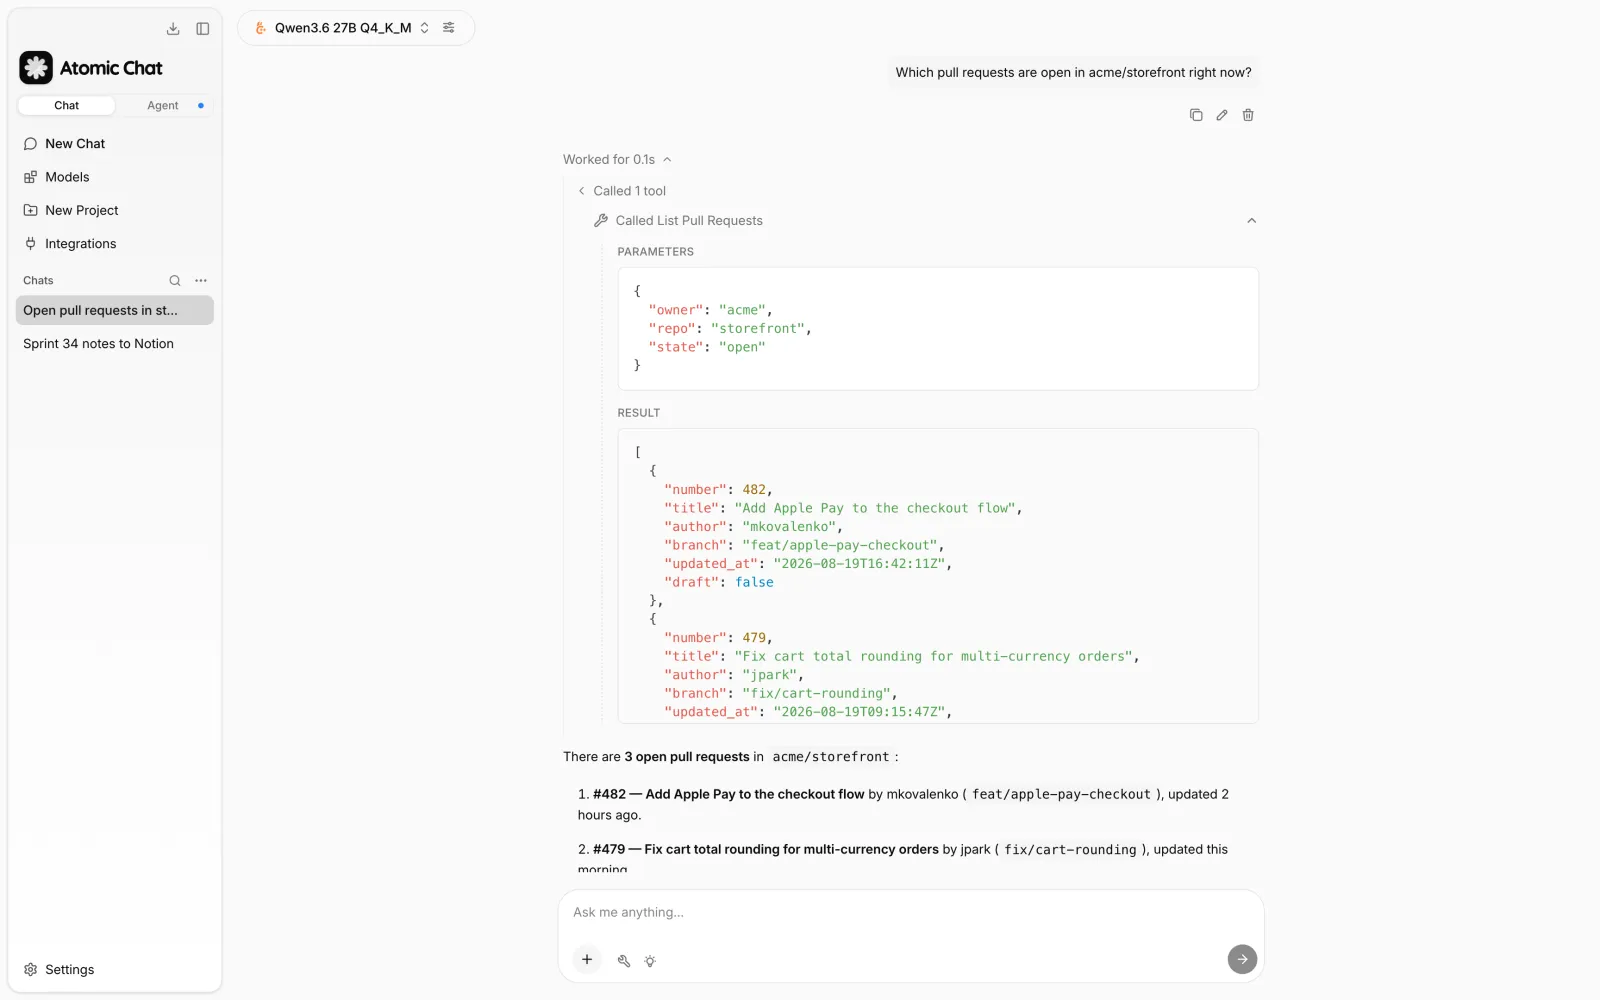This screenshot has width=1600, height=1000.
Task: Click the Chats section header
Action: coord(38,281)
